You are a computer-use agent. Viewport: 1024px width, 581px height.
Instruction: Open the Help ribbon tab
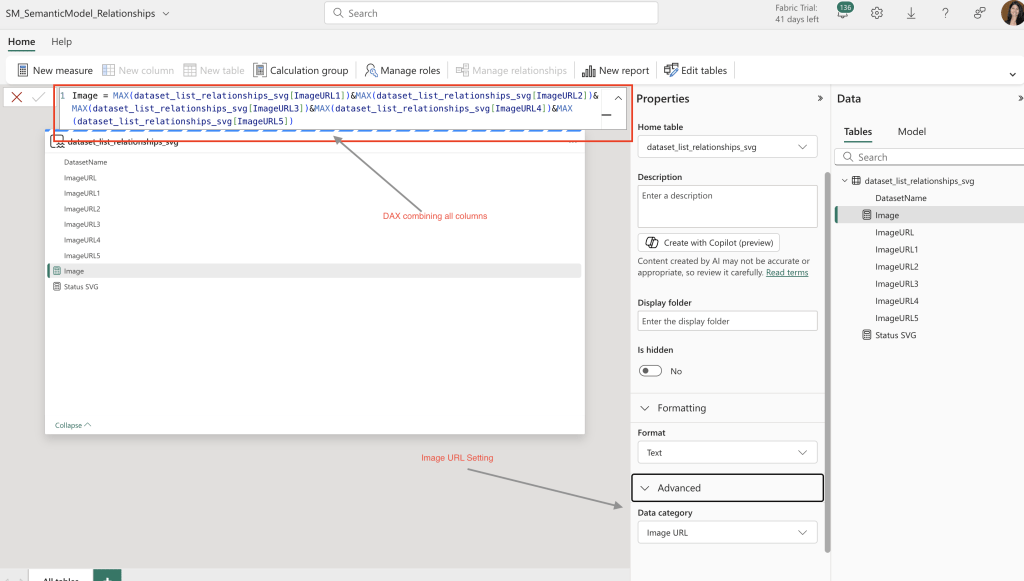coord(61,42)
